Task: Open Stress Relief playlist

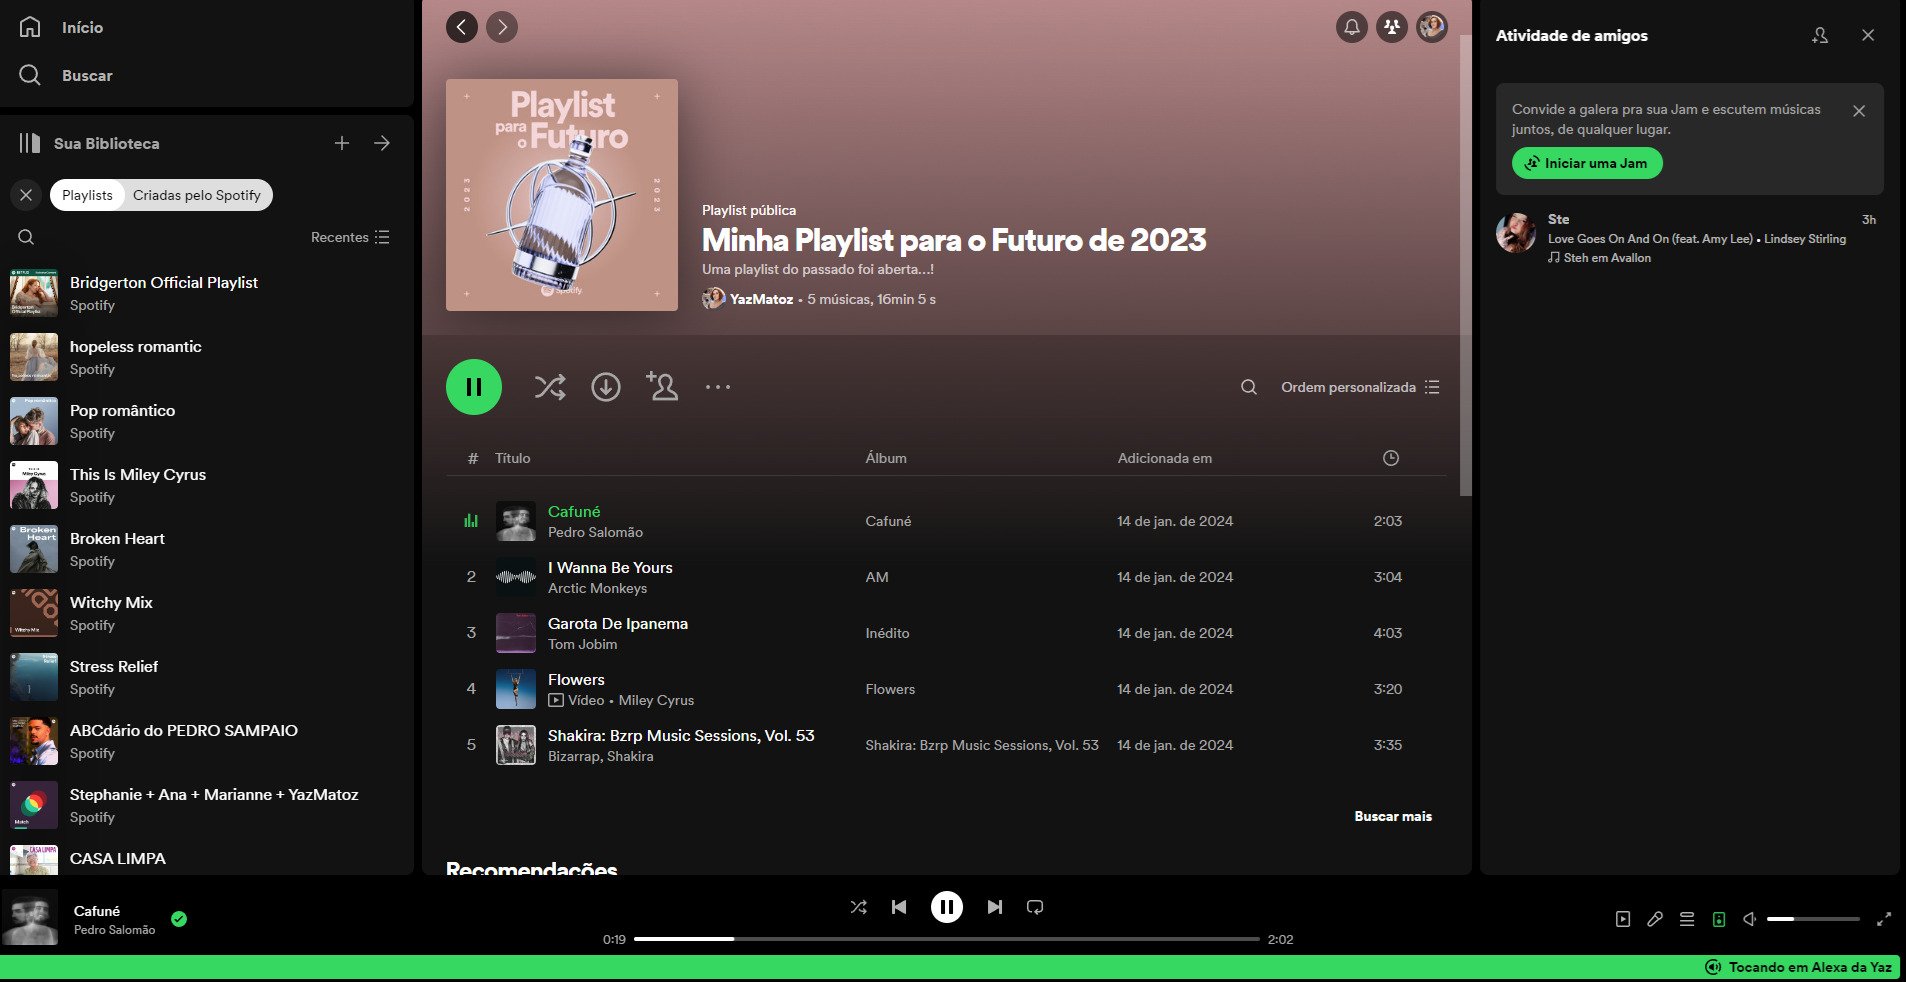Action: [x=206, y=677]
